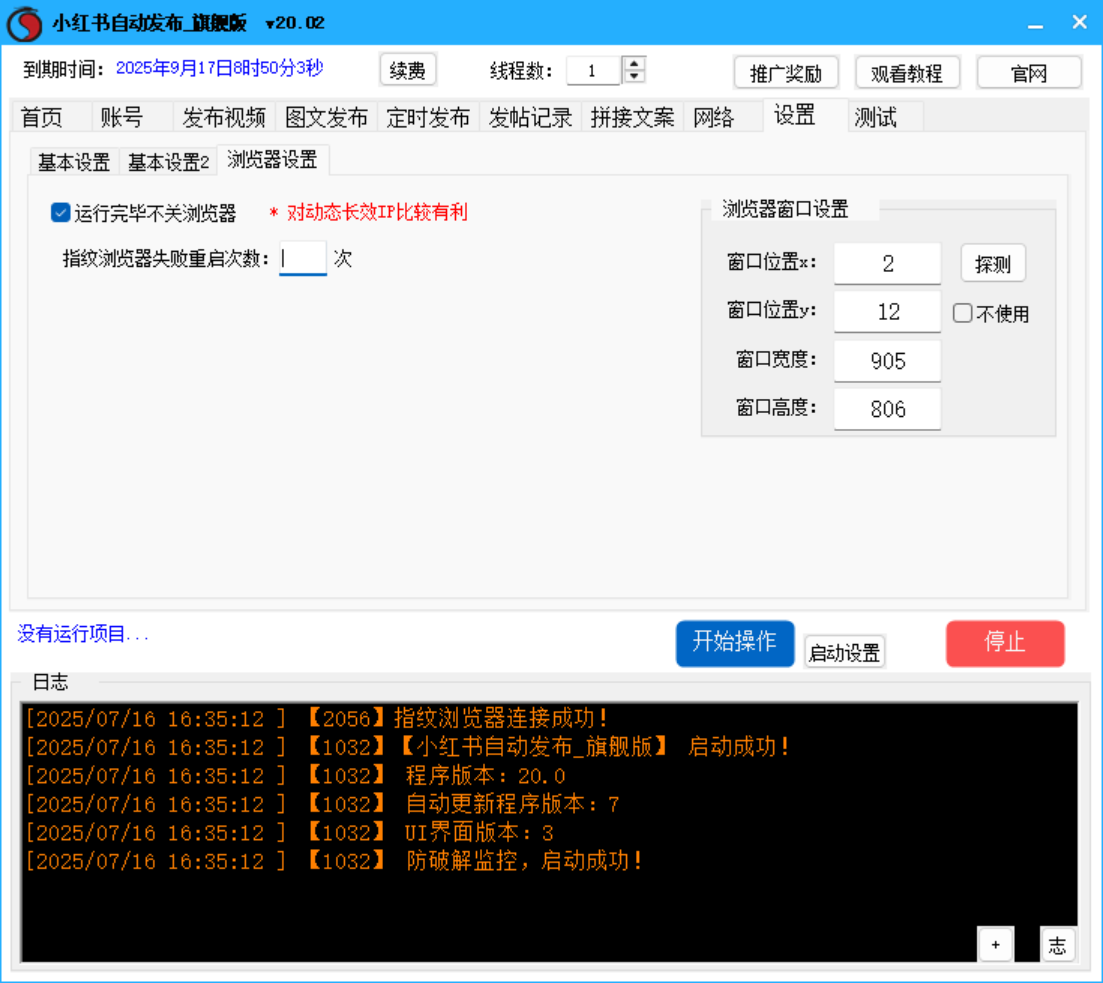Click log line 指纹浏览器连接成功
The height and width of the screenshot is (983, 1103).
[317, 718]
